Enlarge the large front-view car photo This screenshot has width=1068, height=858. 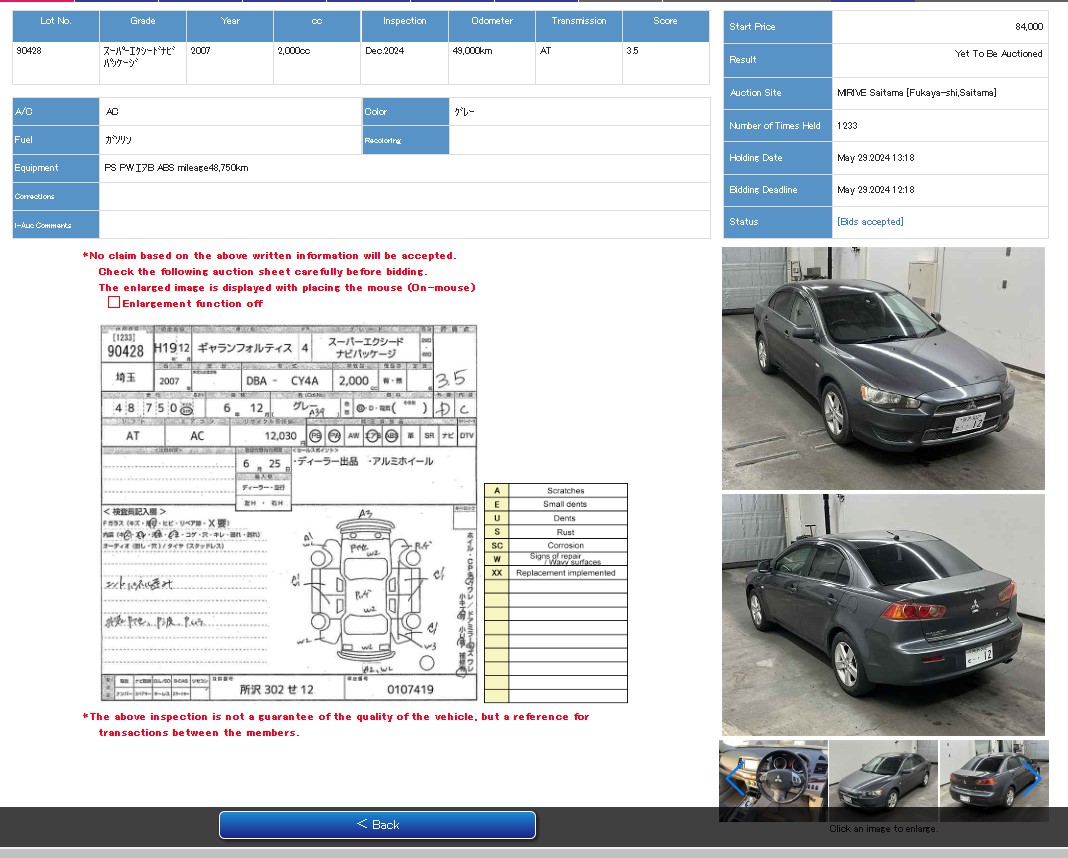pos(883,368)
